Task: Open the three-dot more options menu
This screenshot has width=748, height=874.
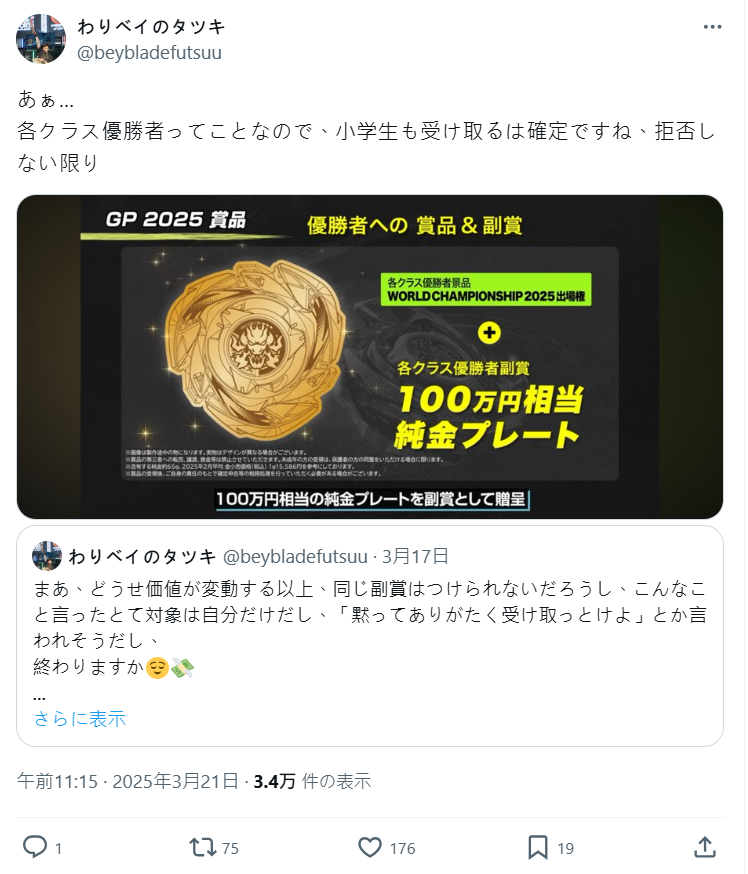Action: coord(712,27)
